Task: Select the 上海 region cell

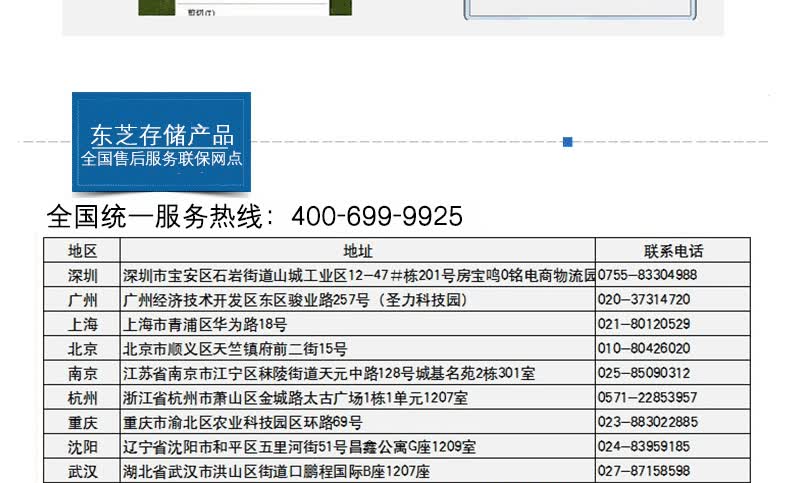Action: 82,324
